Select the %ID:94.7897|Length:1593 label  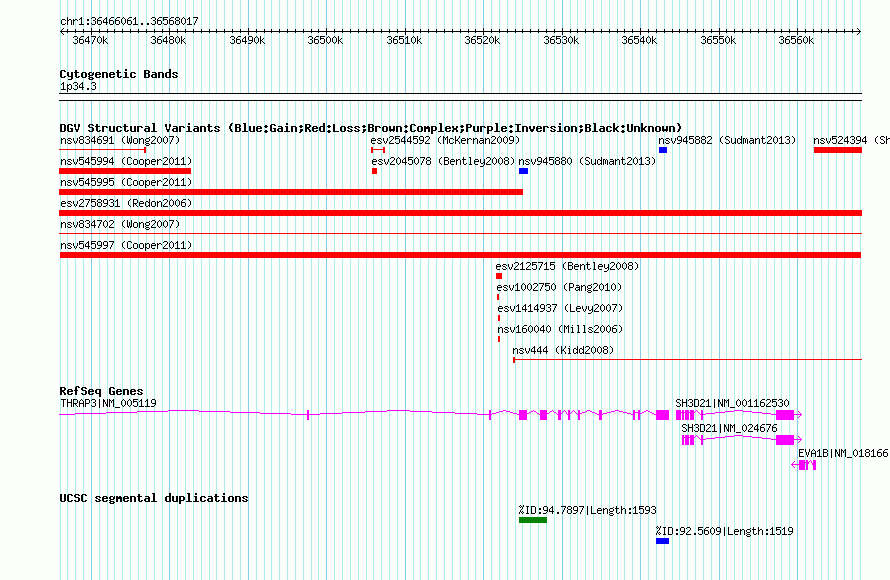pyautogui.click(x=587, y=510)
